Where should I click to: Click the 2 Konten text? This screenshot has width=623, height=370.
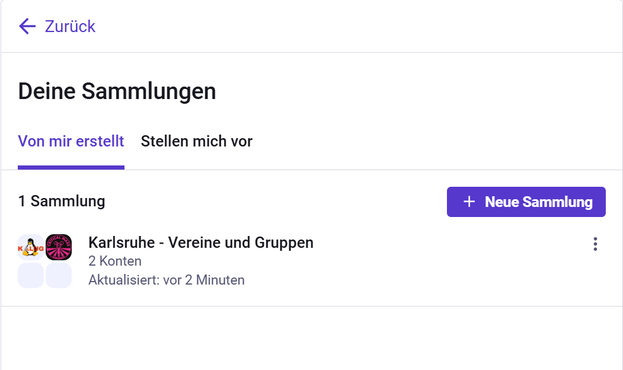point(115,261)
